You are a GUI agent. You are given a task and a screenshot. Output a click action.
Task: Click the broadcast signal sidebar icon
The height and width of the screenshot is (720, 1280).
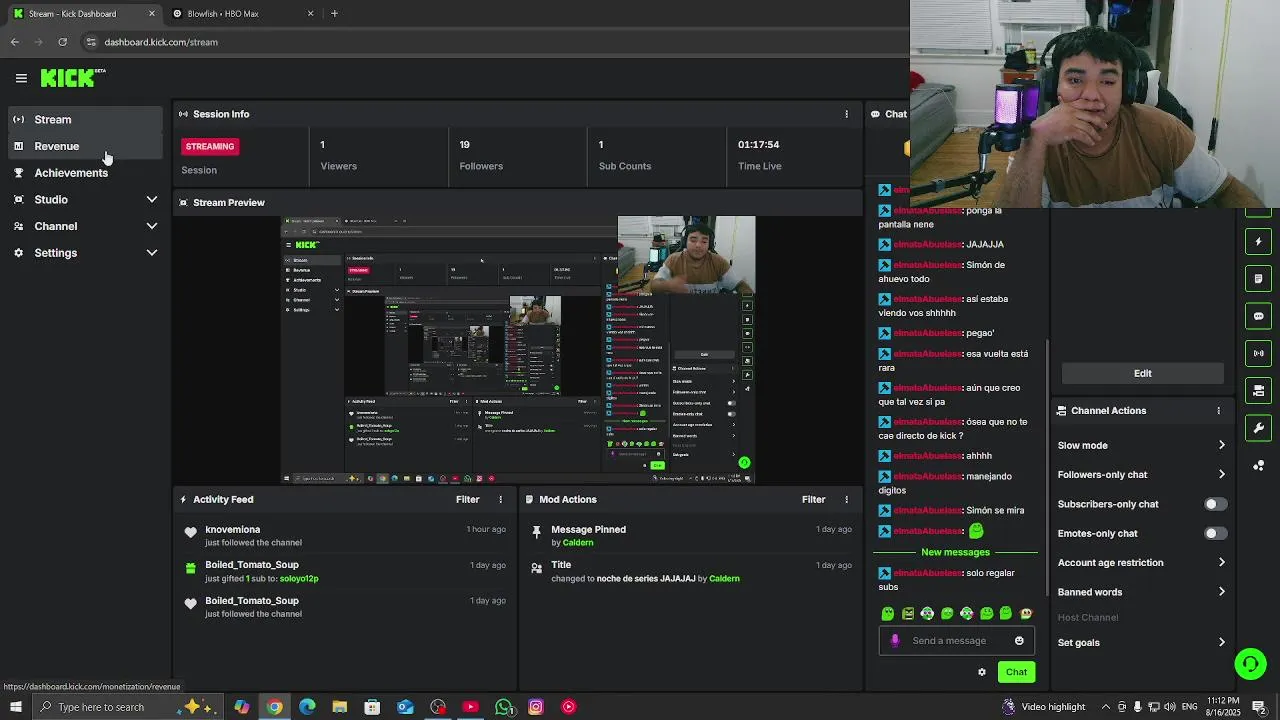click(x=1258, y=353)
